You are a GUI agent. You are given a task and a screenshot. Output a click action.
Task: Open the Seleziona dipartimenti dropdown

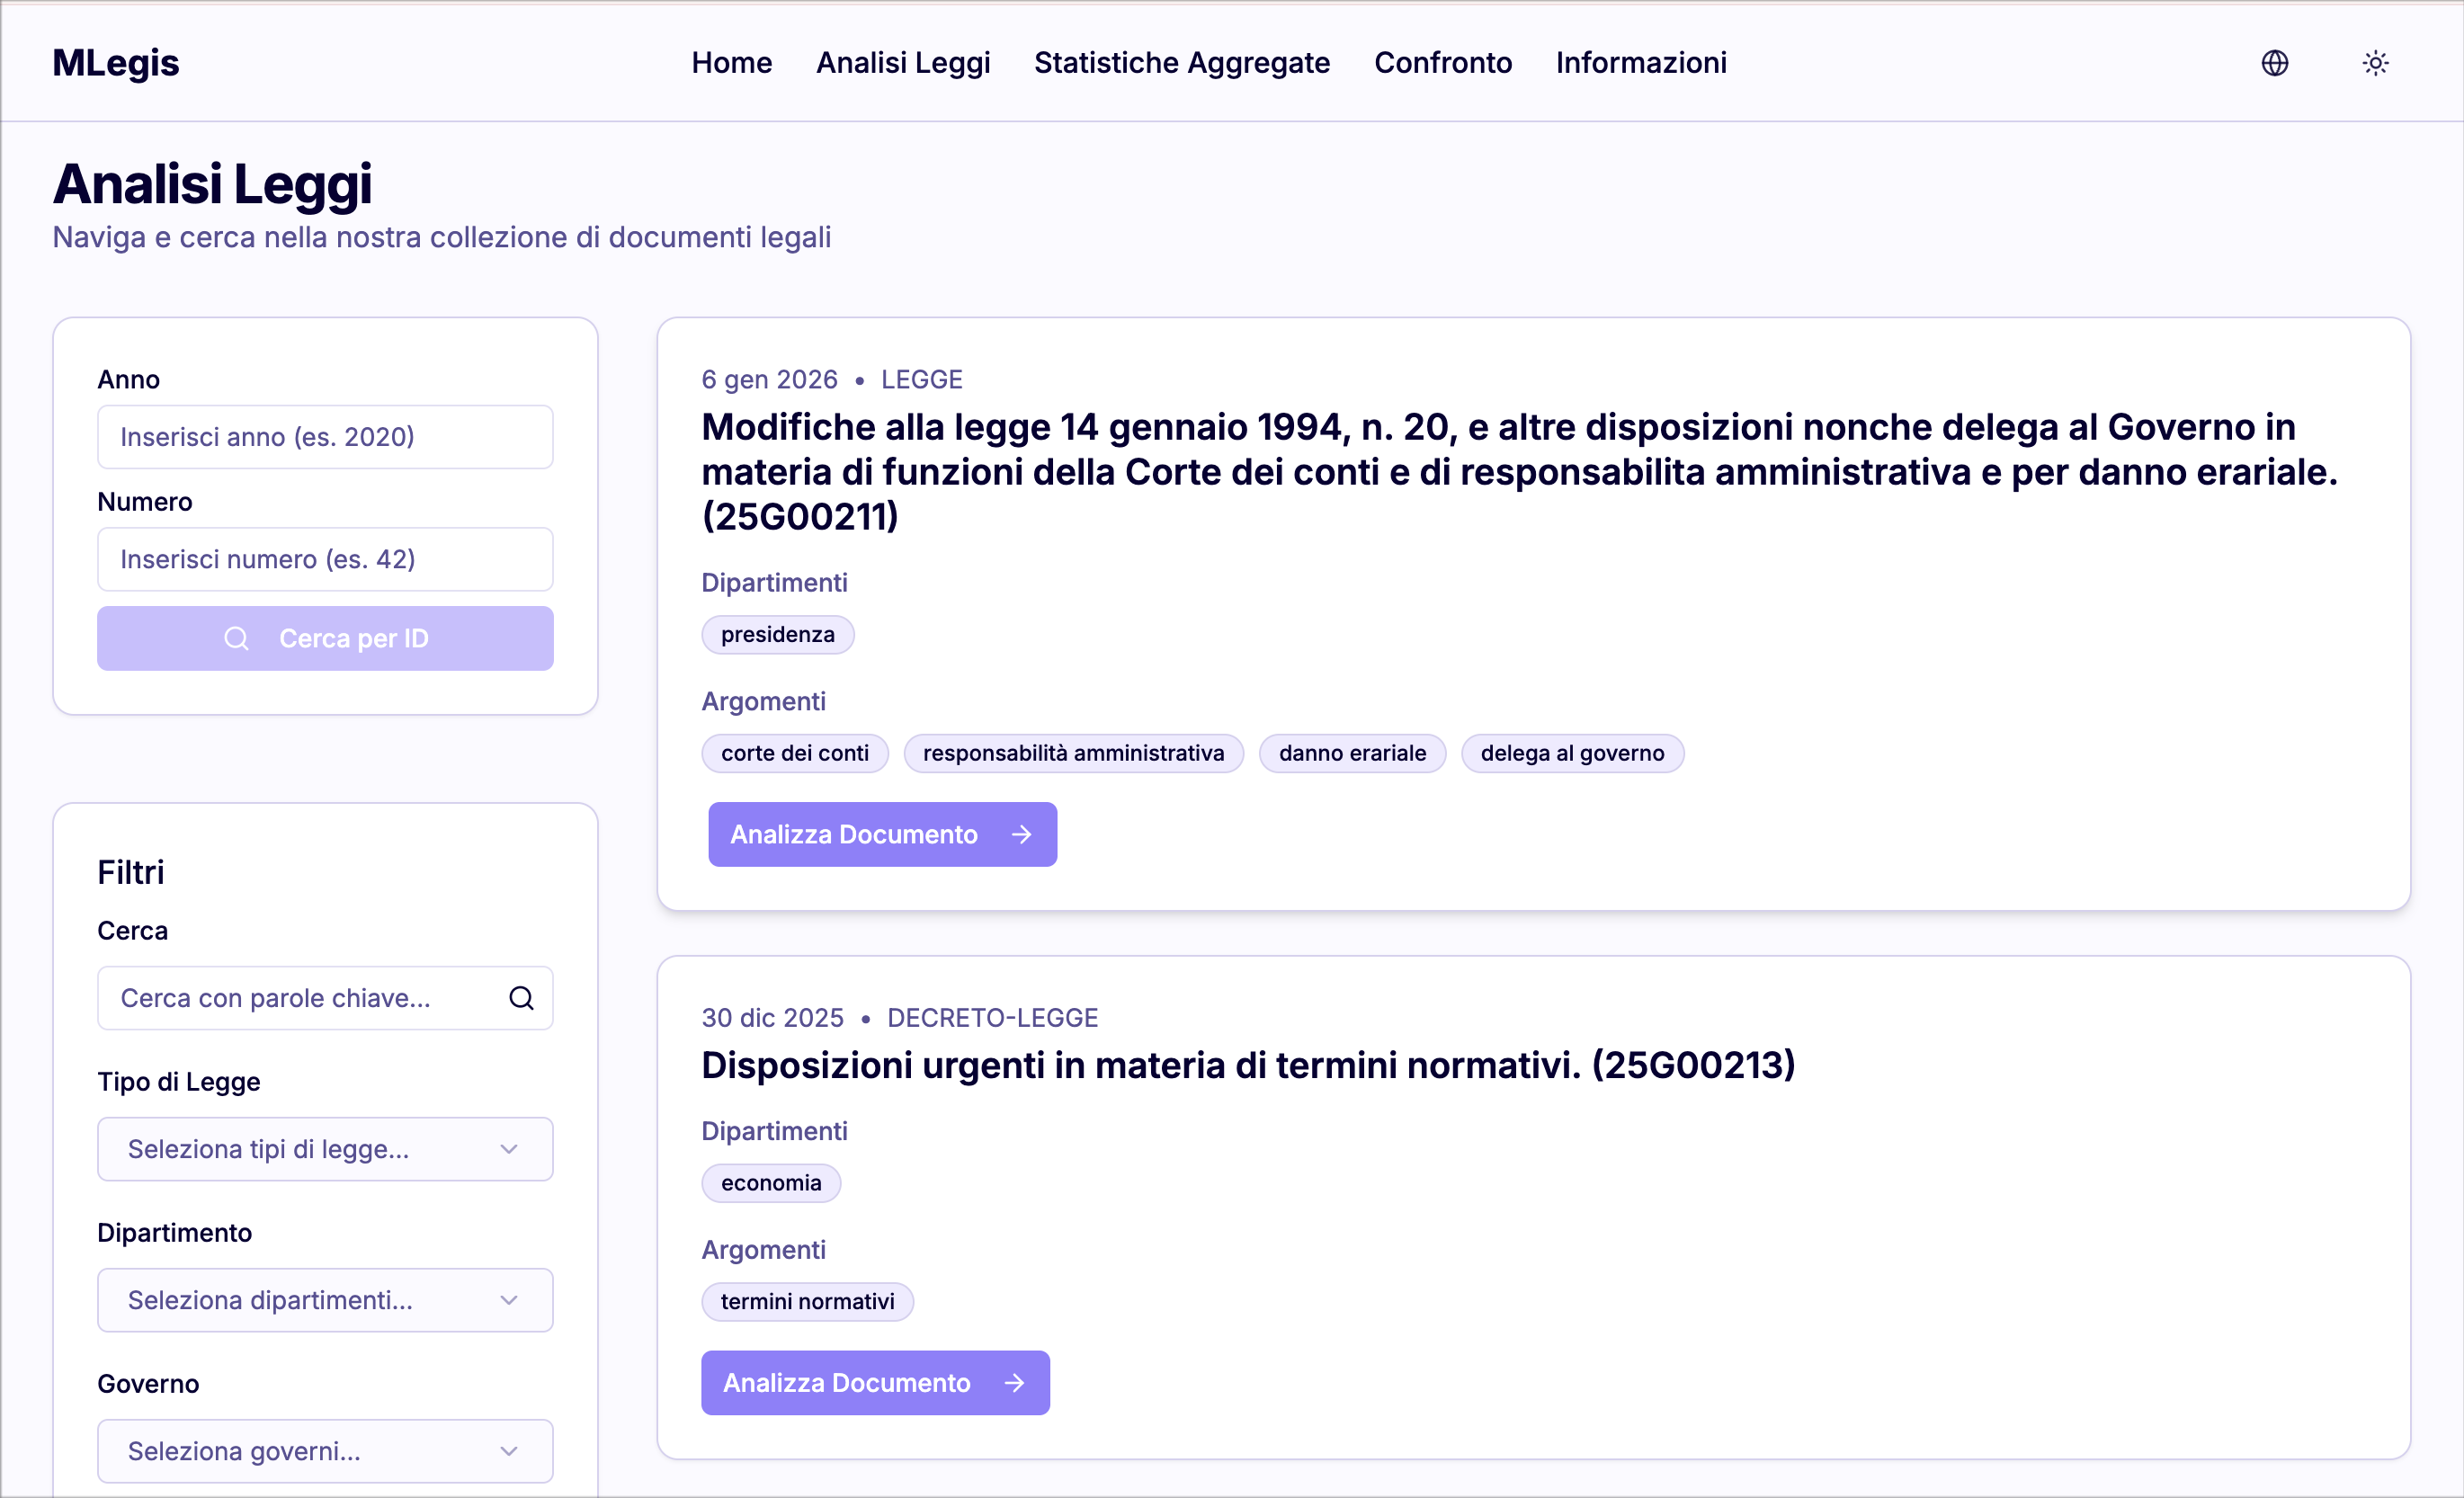pos(325,1300)
